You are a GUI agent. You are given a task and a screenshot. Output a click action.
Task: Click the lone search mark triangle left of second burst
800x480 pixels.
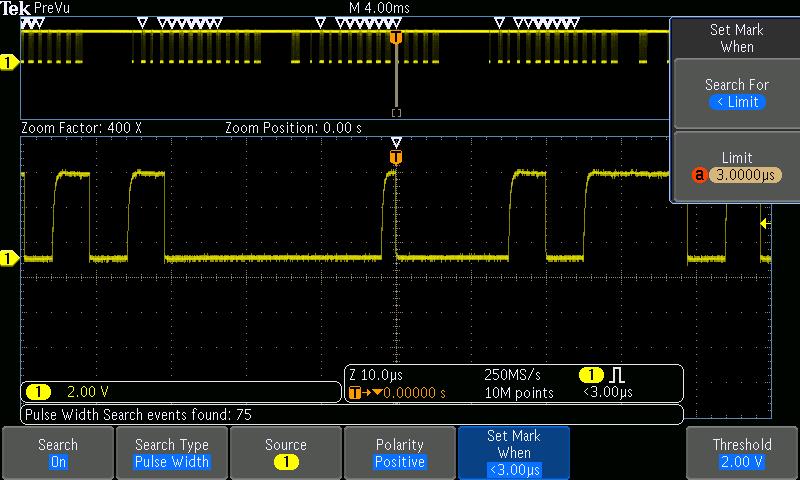coord(143,23)
